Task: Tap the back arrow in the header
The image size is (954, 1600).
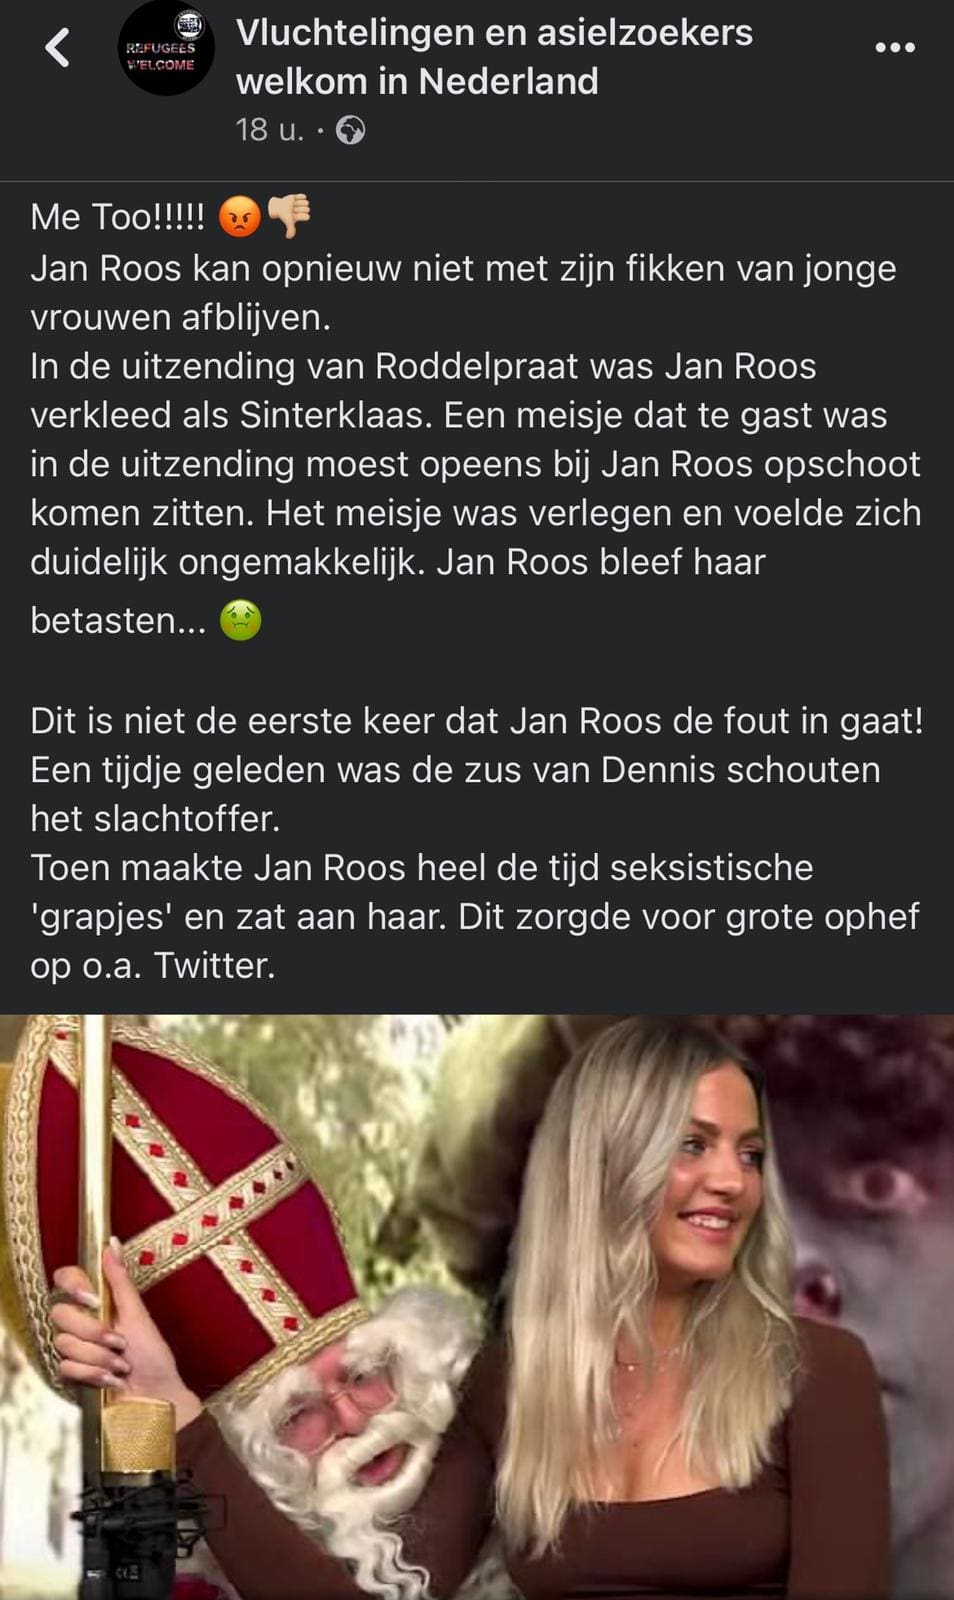Action: coord(58,47)
